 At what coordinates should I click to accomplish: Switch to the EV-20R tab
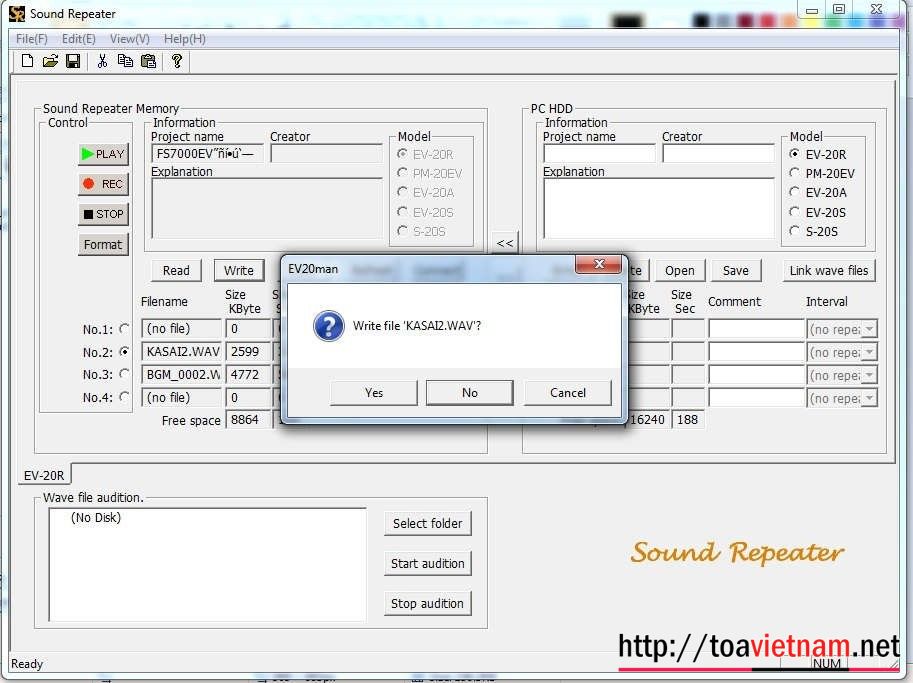coord(44,475)
